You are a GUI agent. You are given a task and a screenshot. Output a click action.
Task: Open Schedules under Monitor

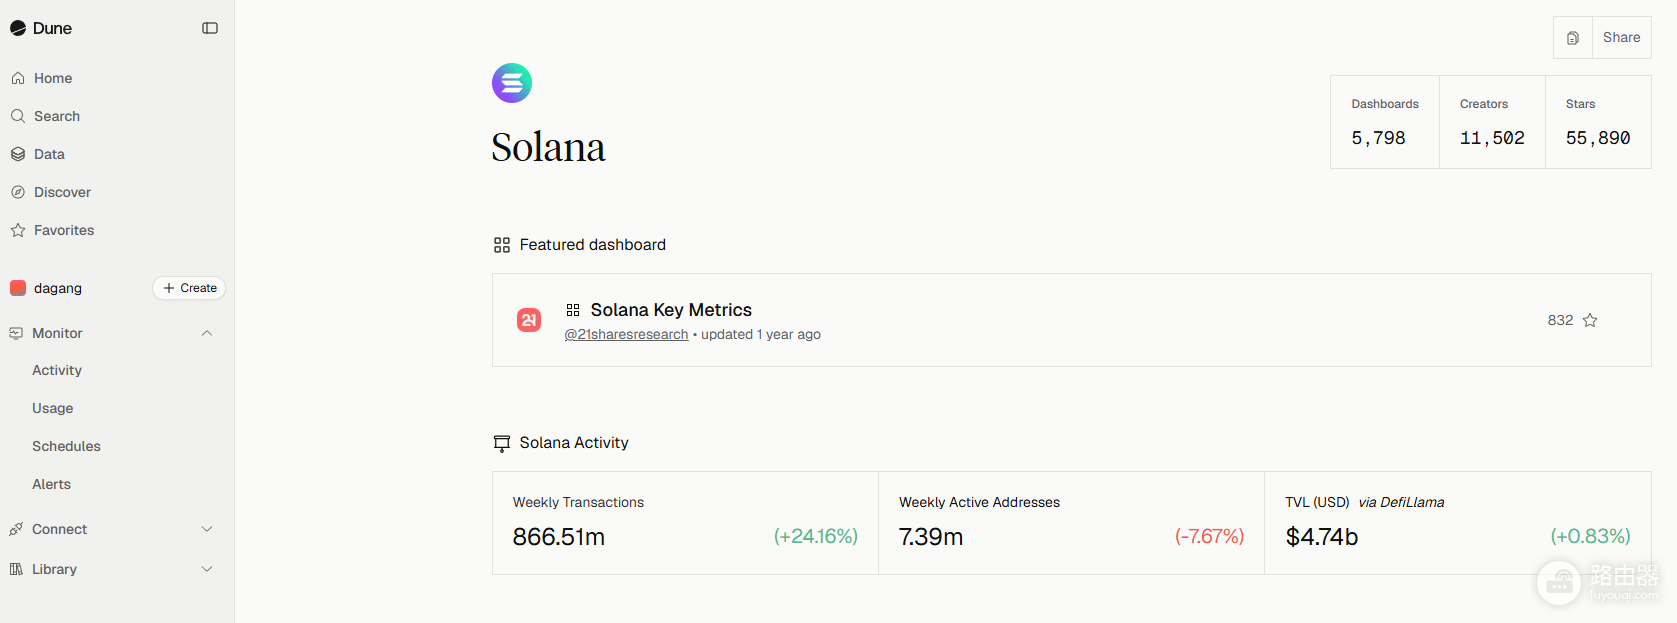[66, 446]
